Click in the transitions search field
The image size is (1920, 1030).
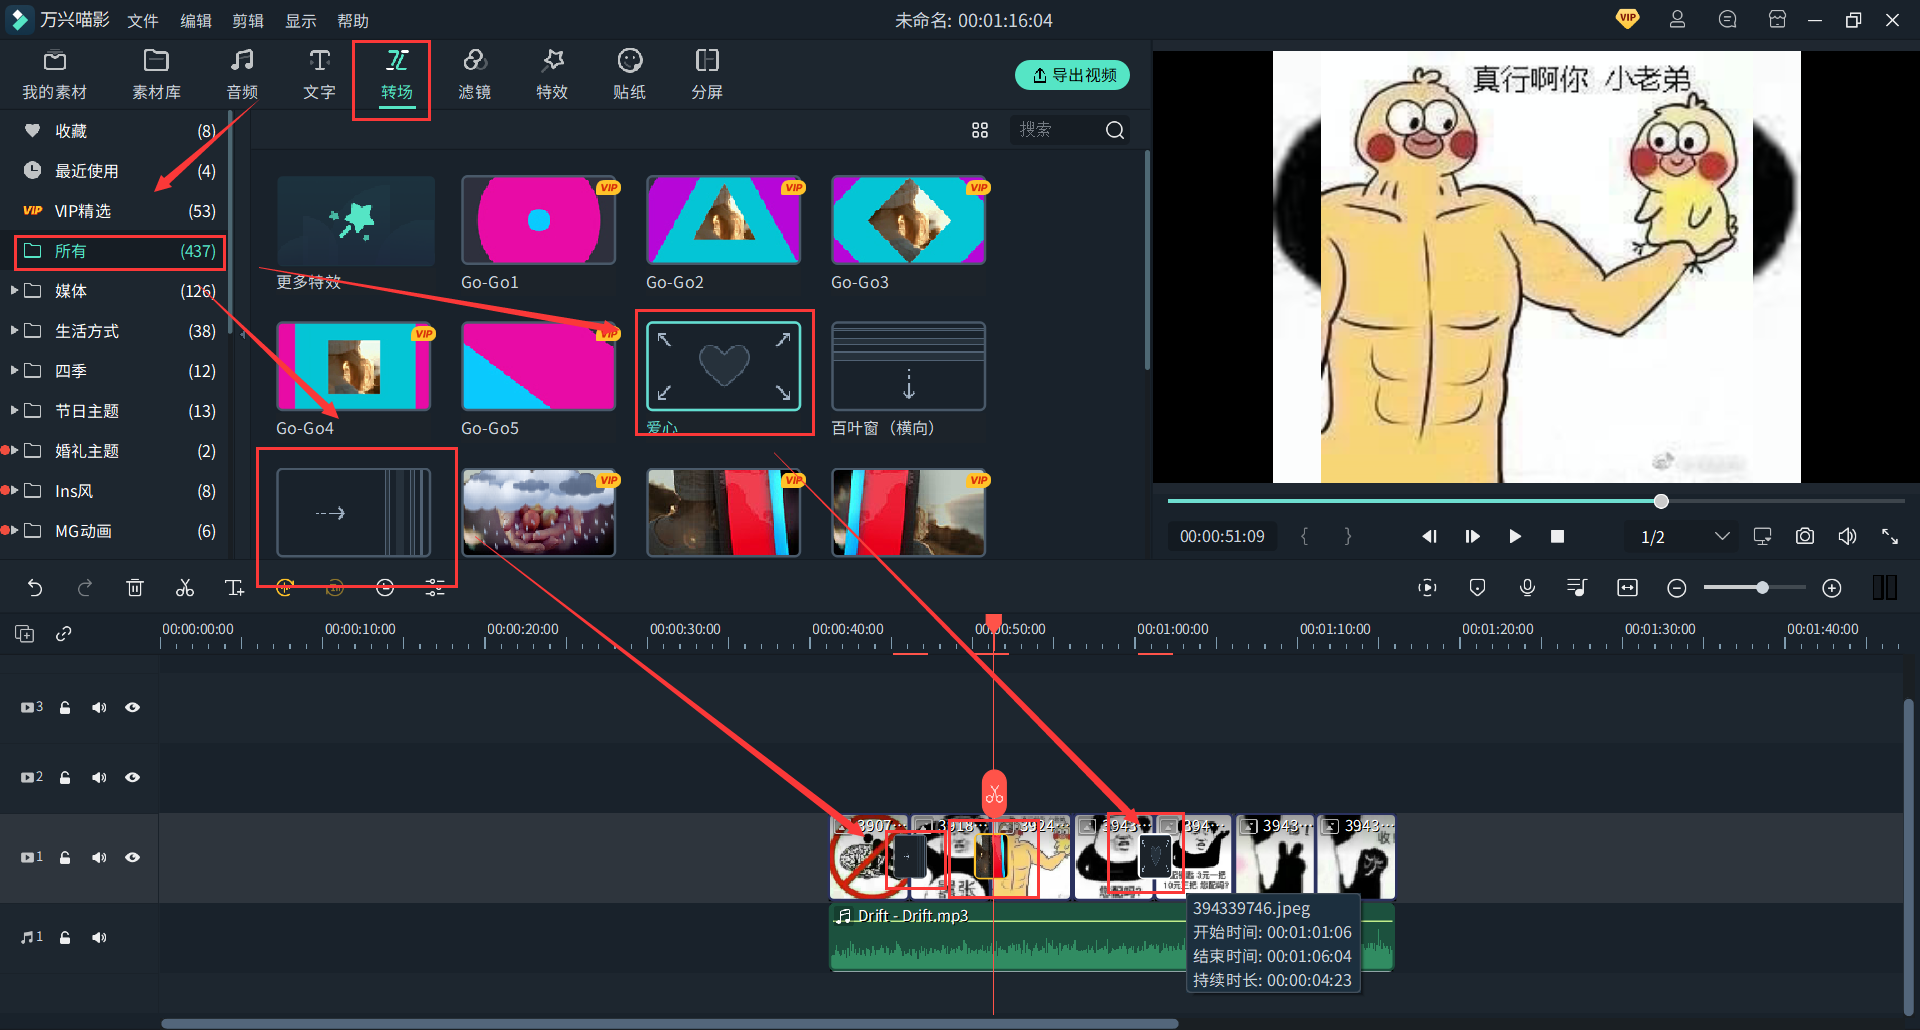tap(1057, 130)
